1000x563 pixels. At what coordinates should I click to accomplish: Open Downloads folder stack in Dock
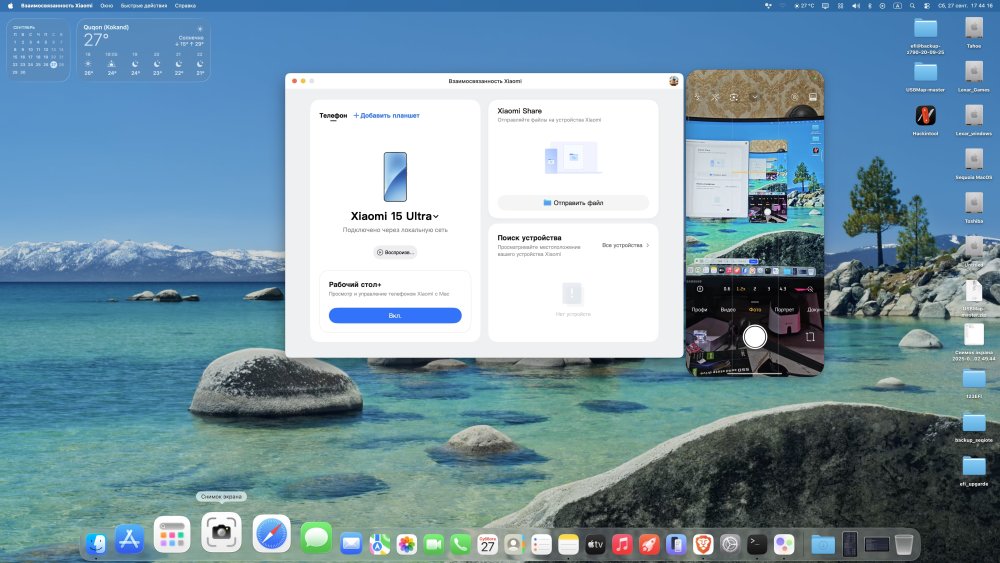pos(823,544)
